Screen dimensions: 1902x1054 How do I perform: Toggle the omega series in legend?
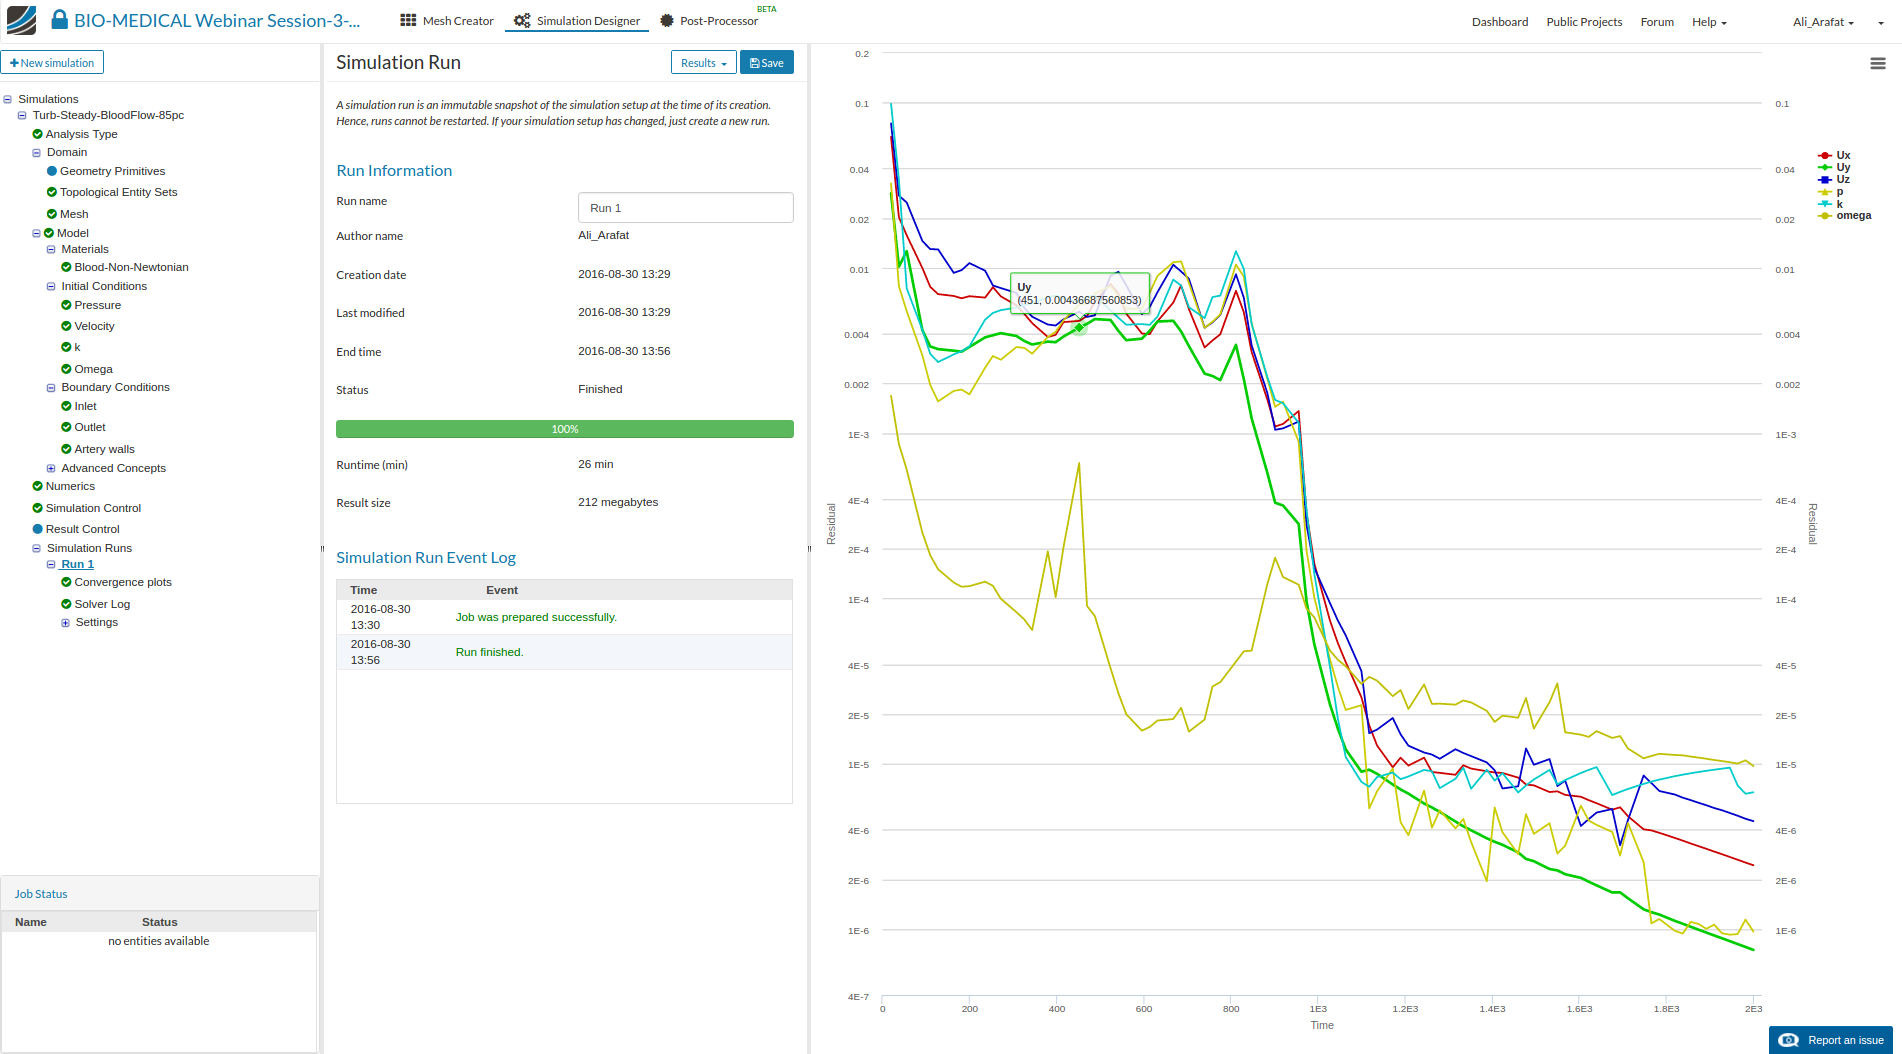coord(1852,215)
